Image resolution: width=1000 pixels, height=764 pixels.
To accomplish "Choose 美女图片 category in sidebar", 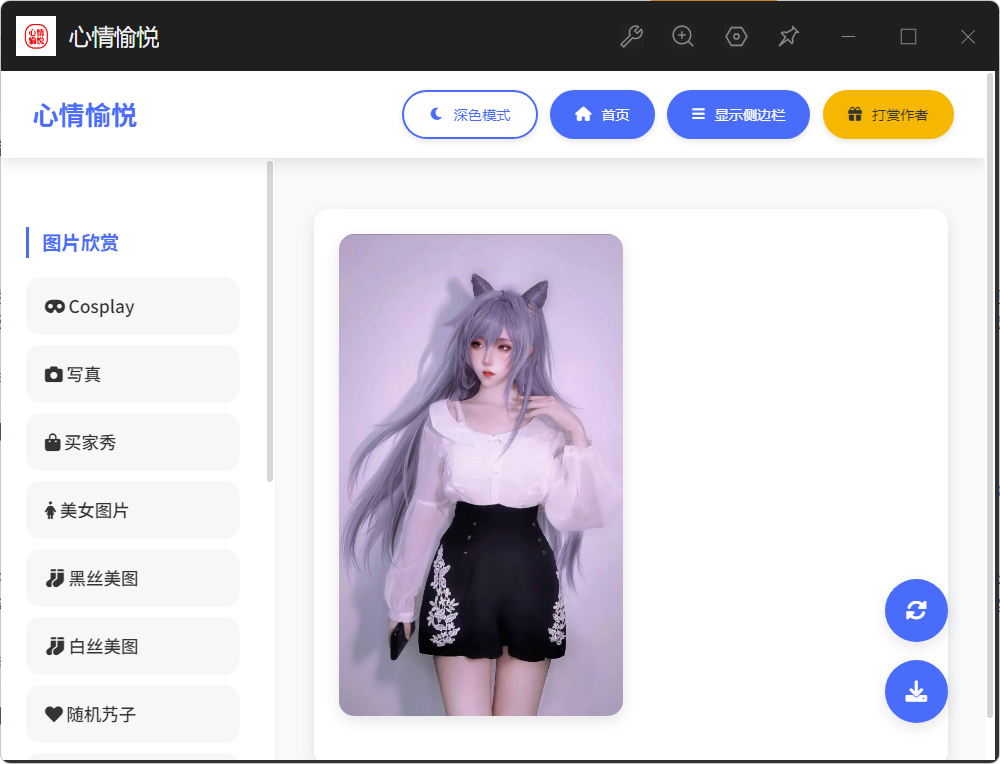I will (133, 510).
